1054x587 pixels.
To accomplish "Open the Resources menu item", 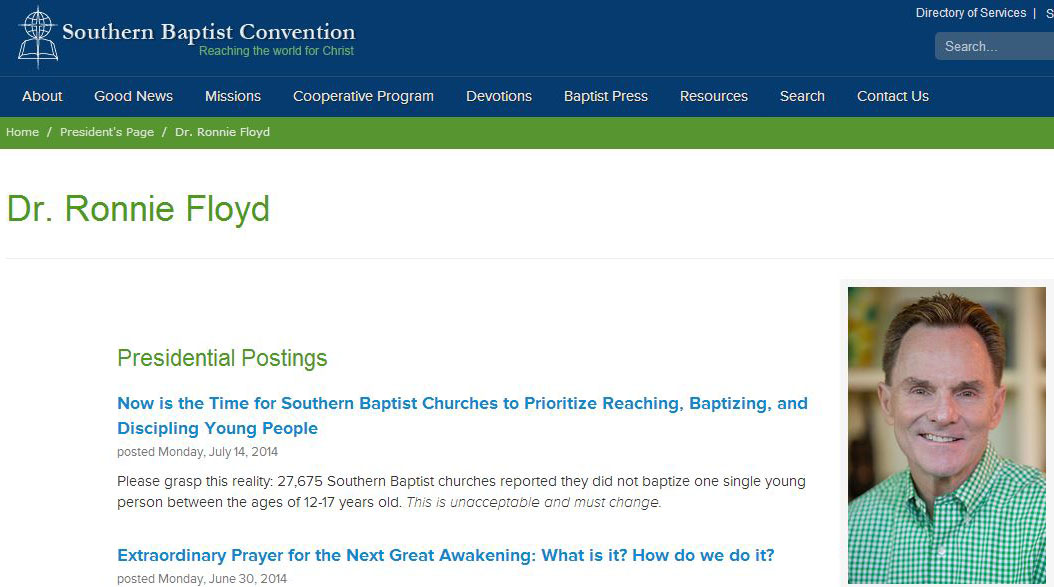I will pos(713,96).
